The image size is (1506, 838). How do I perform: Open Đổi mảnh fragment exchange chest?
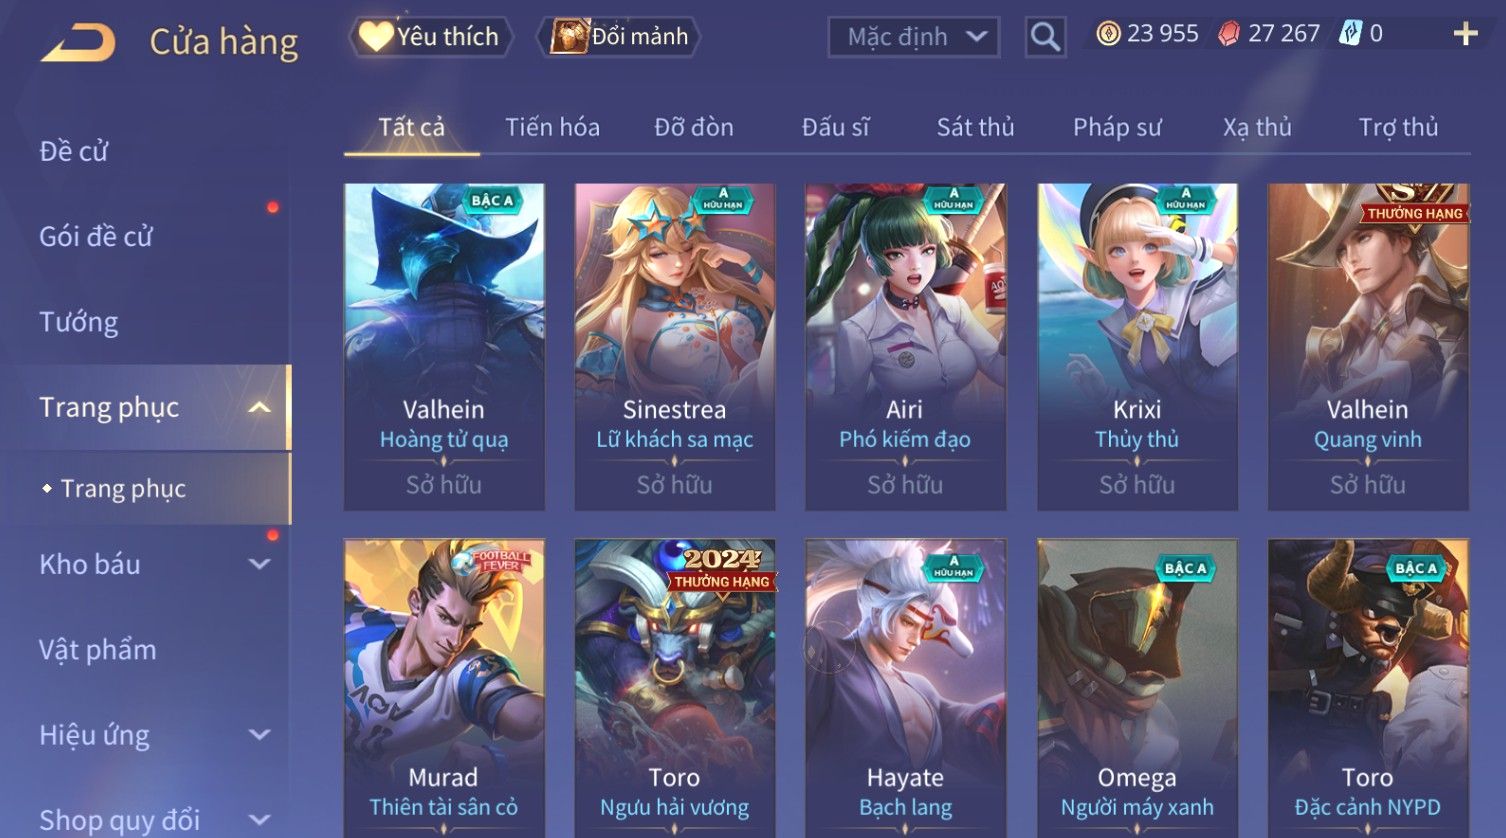tap(619, 37)
